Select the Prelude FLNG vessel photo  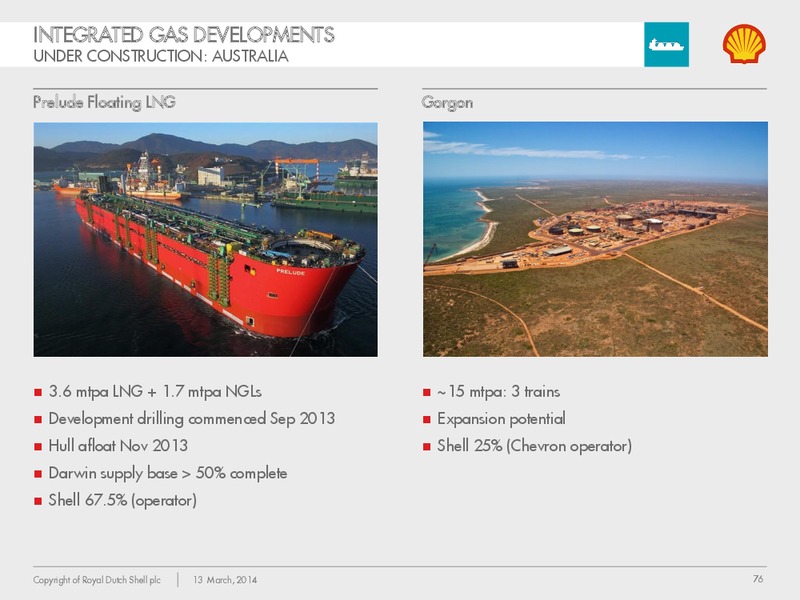206,239
